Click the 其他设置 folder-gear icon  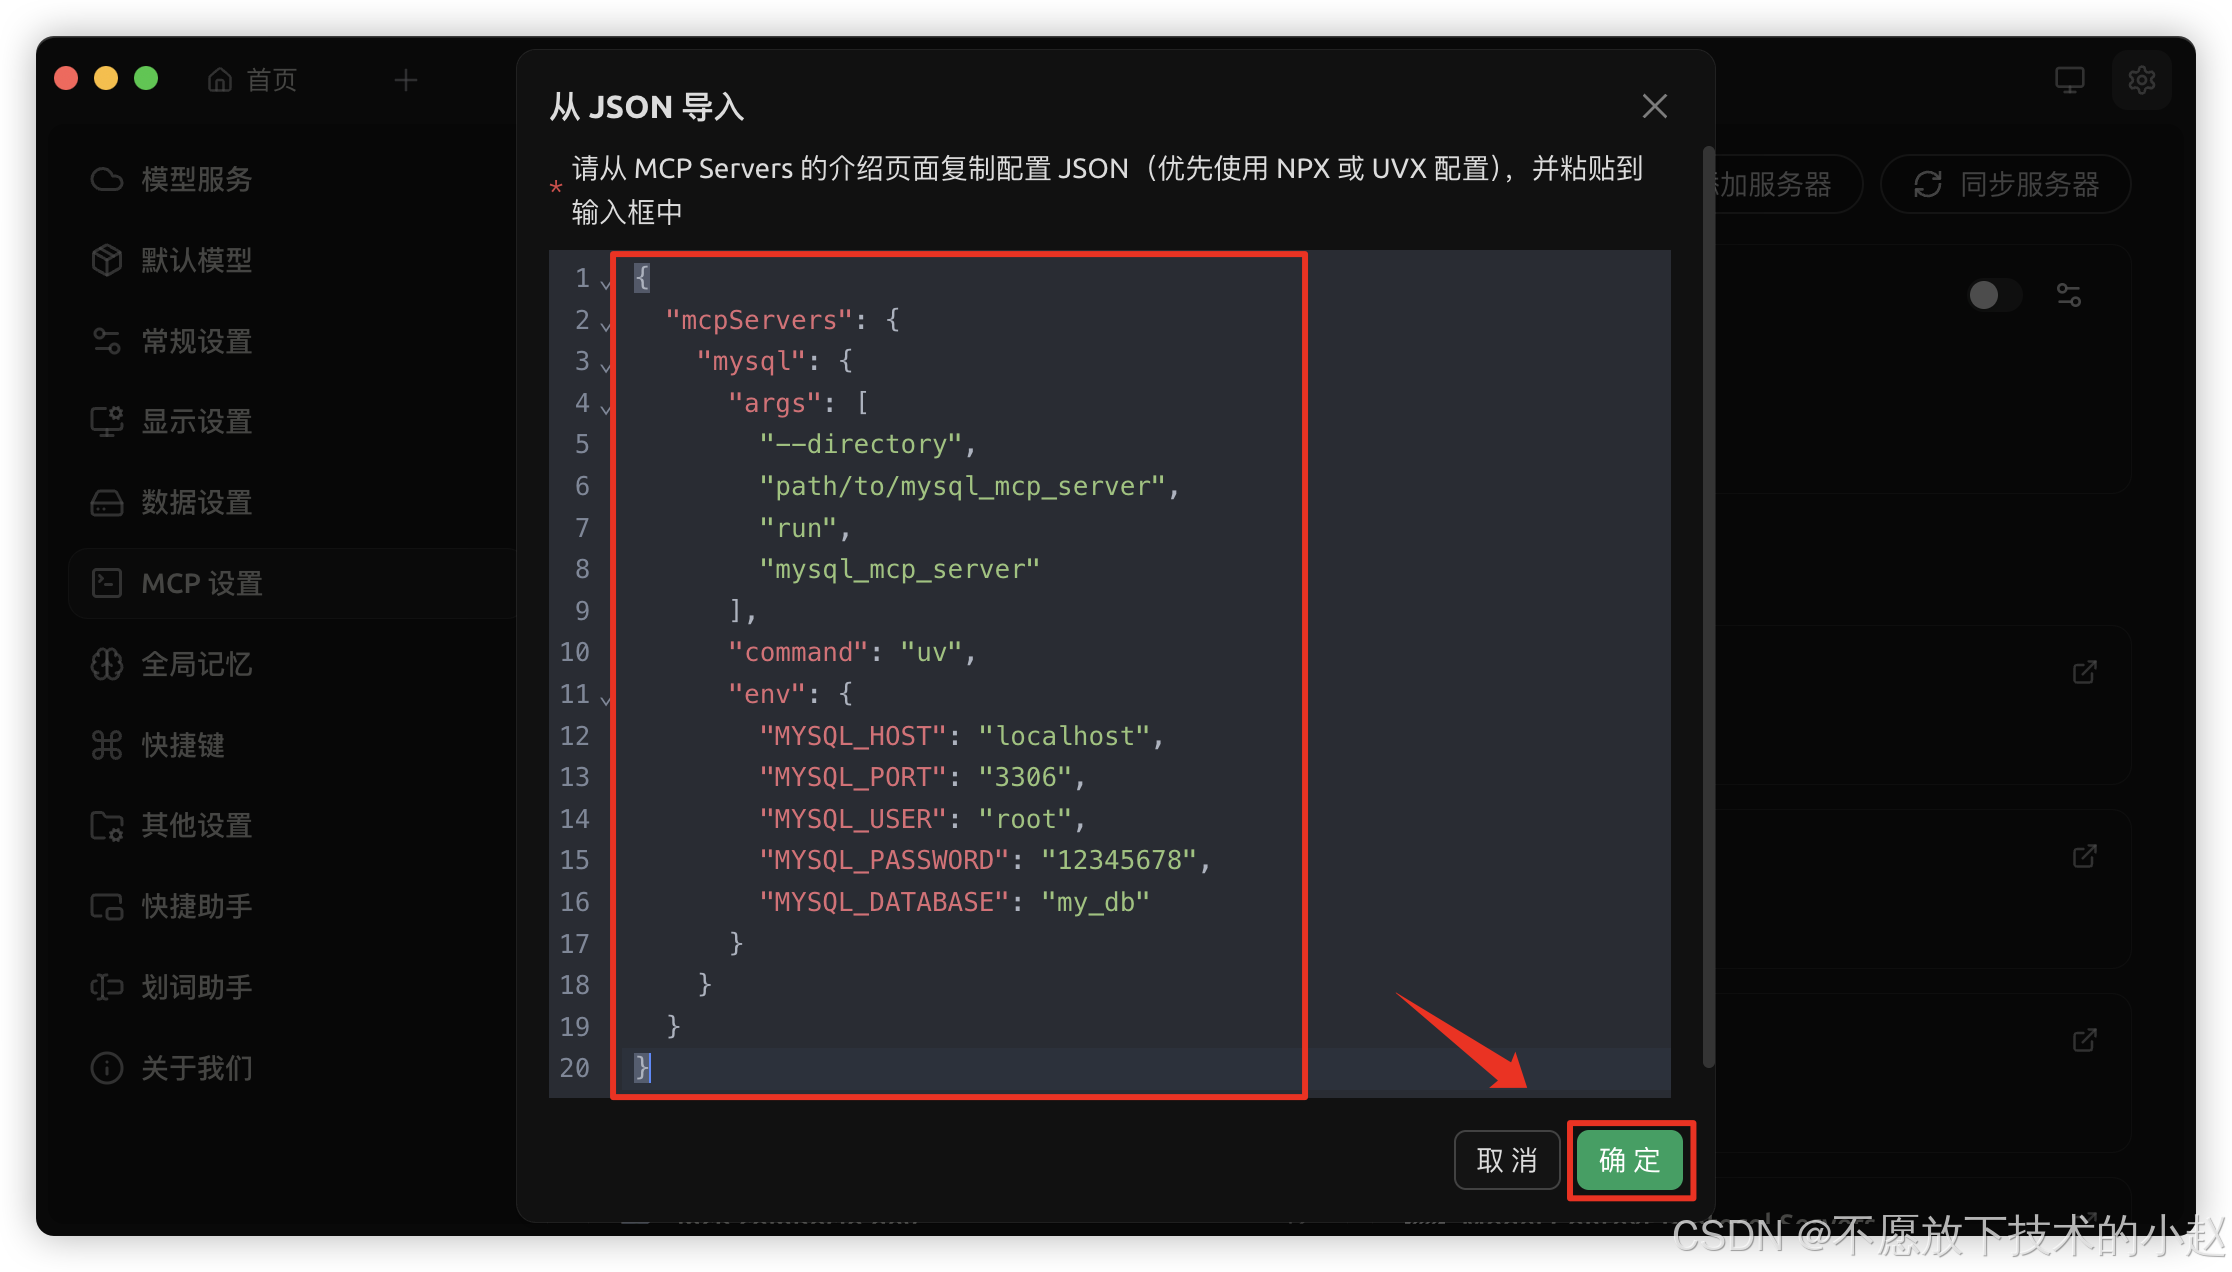(x=107, y=825)
